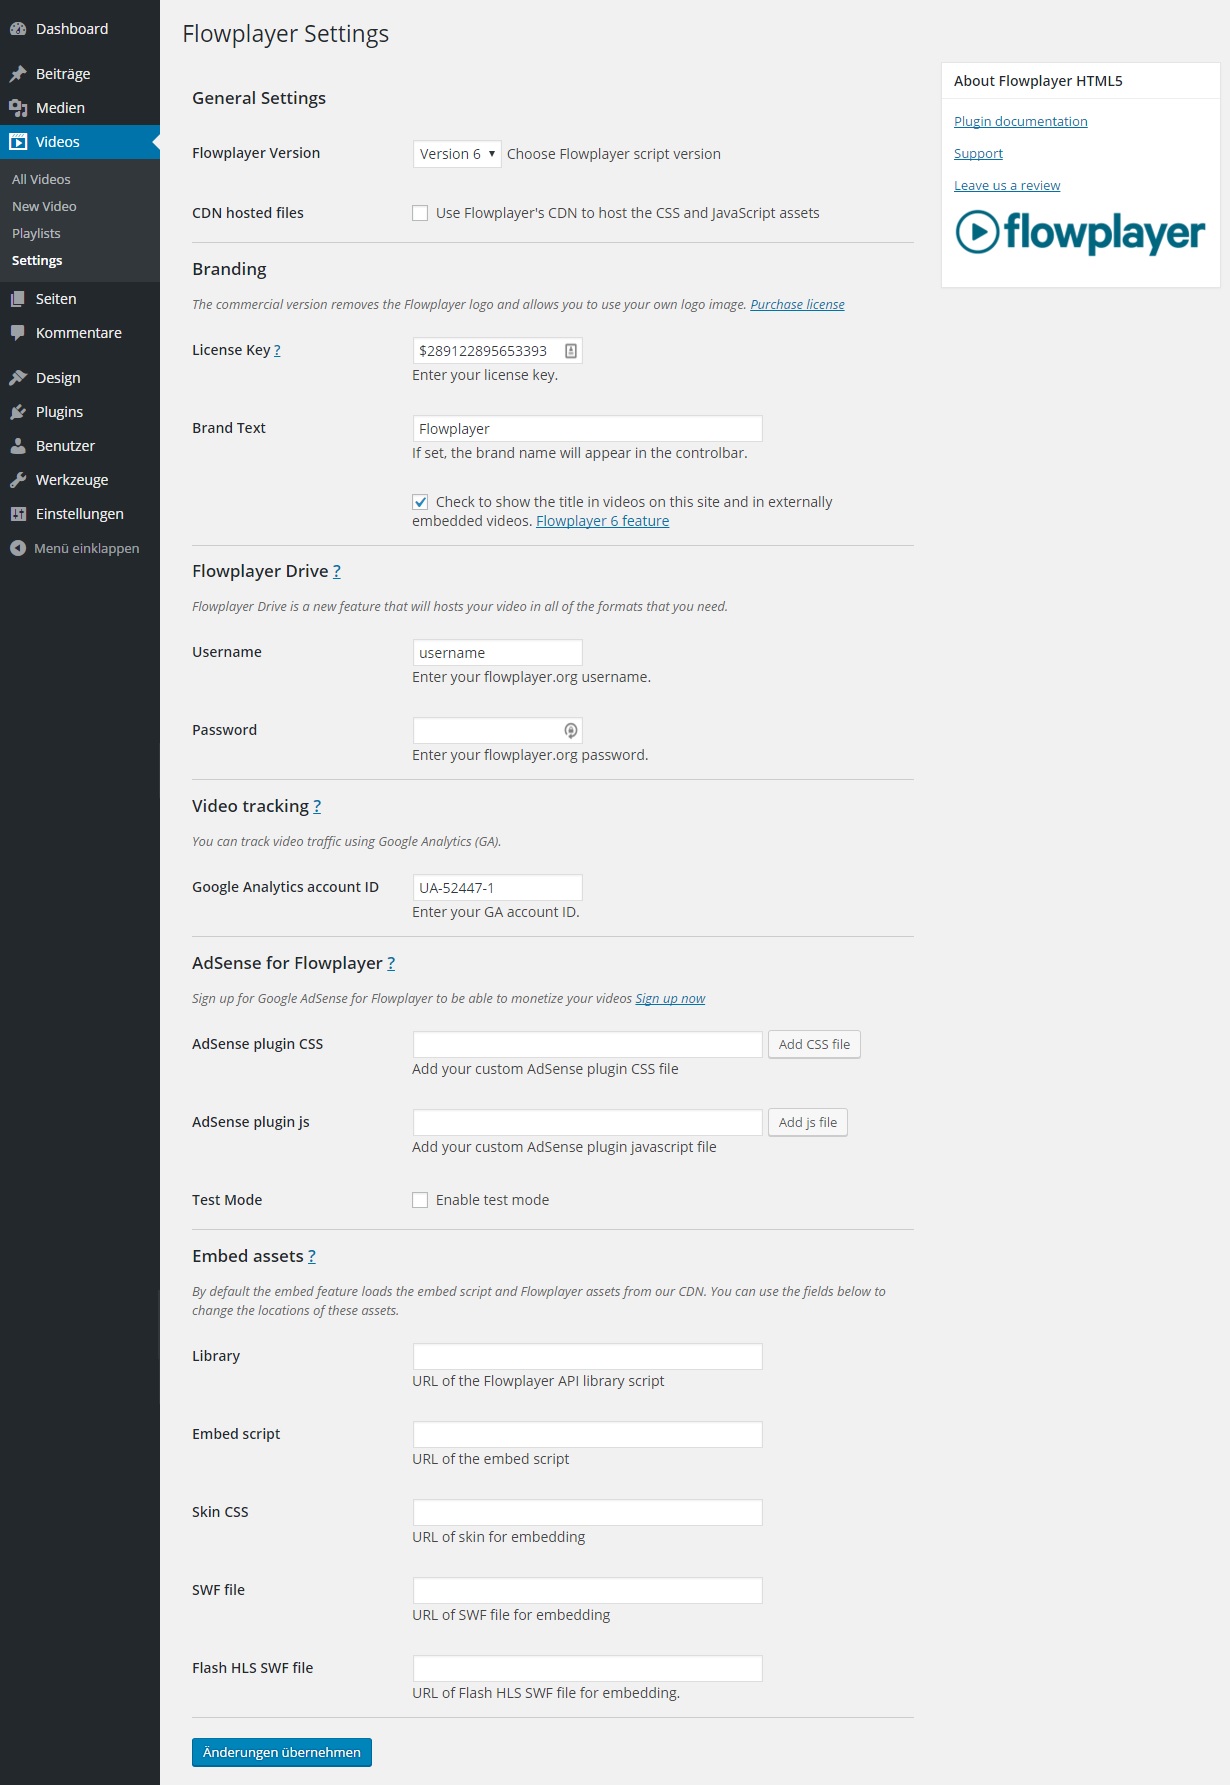
Task: Click into License Key input field
Action: click(x=497, y=351)
